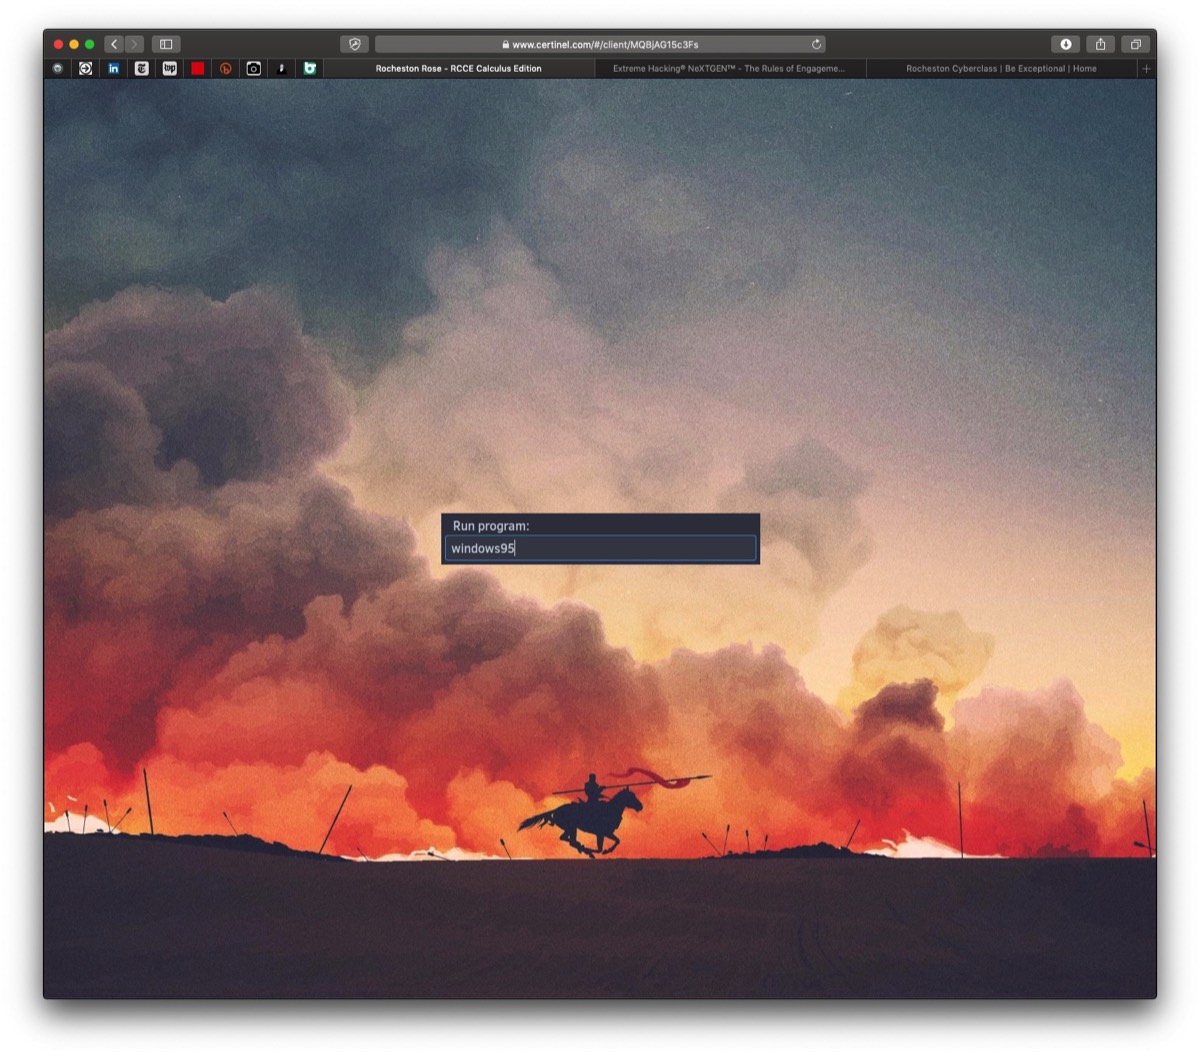Switch to Extreme Hacking NeXTGEN tab
1200x1056 pixels.
[729, 69]
